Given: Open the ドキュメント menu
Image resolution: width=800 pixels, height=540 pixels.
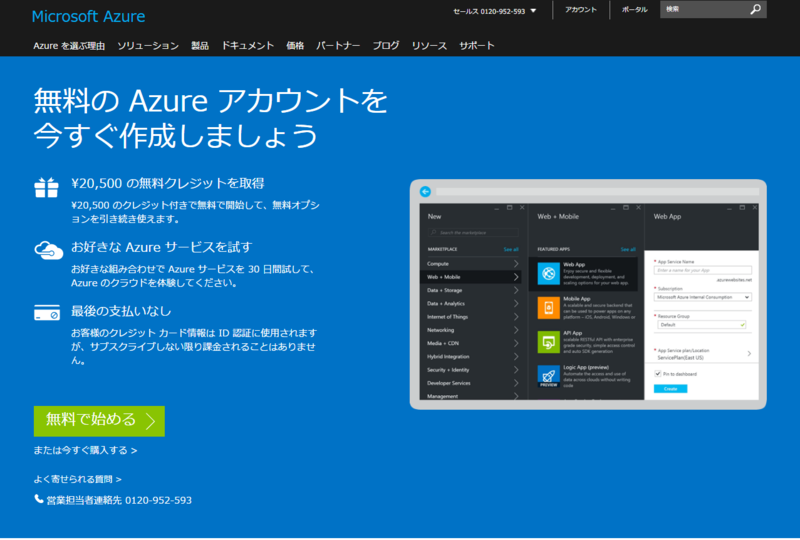Looking at the screenshot, I should click(247, 46).
